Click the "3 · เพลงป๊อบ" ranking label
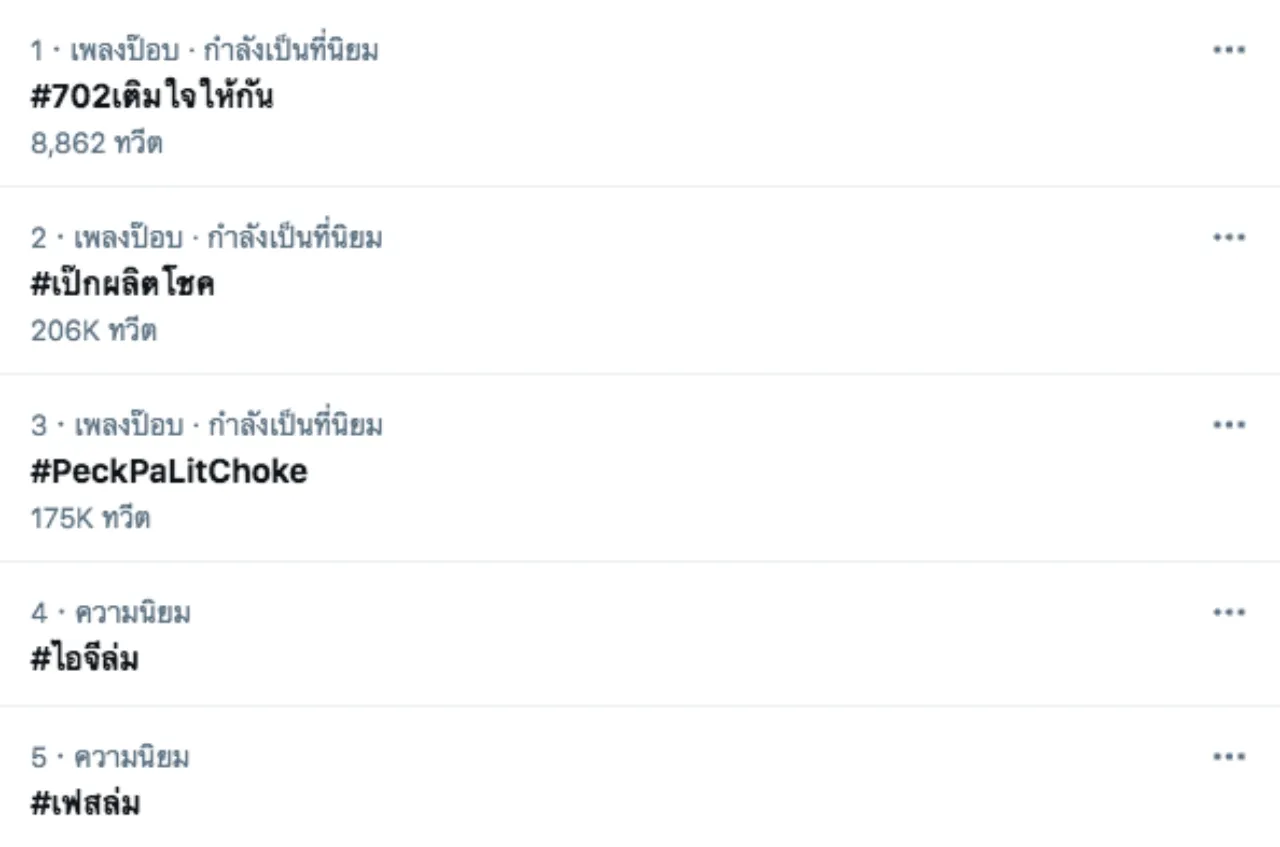 107,425
